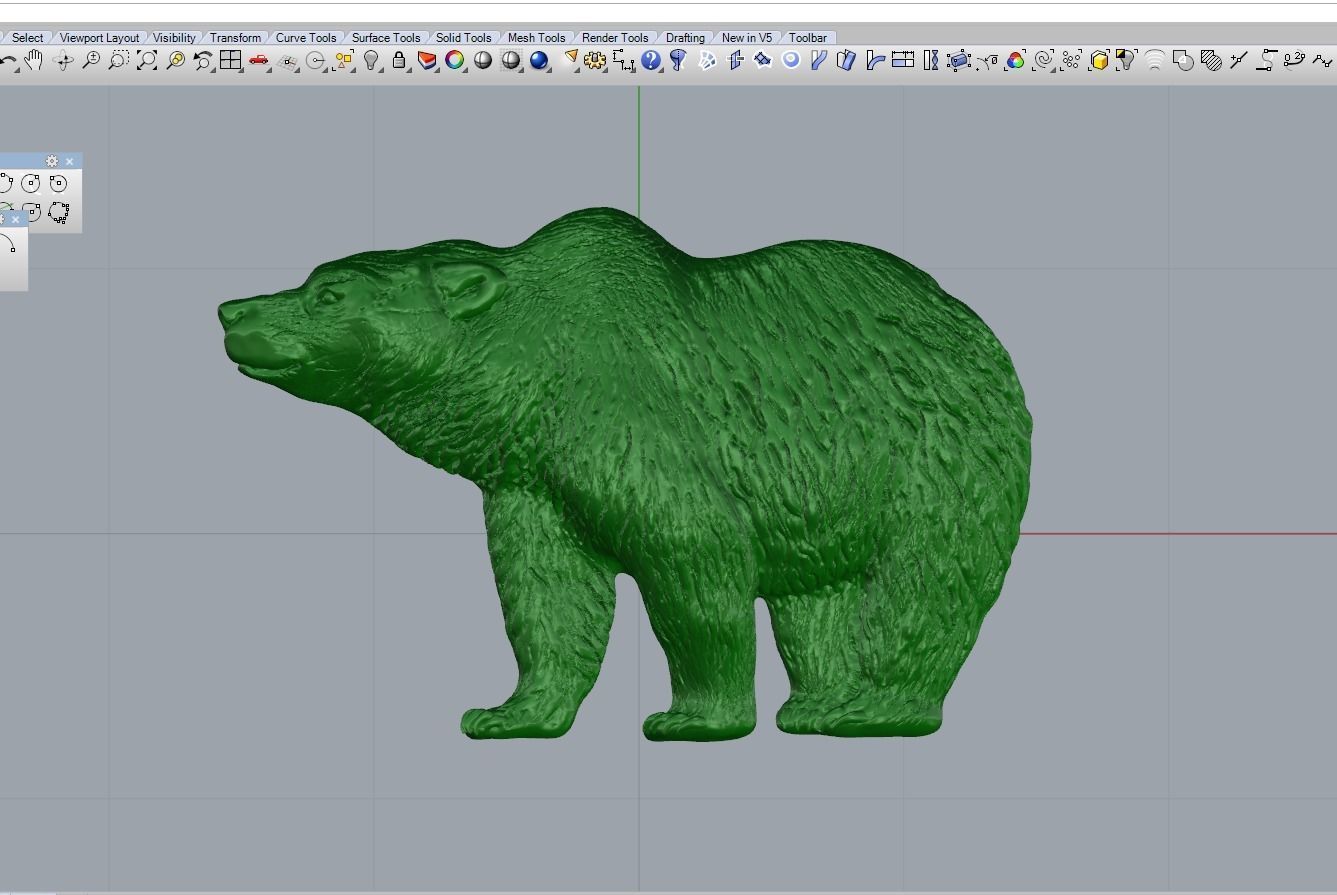Click the layers stack icon

pos(427,61)
